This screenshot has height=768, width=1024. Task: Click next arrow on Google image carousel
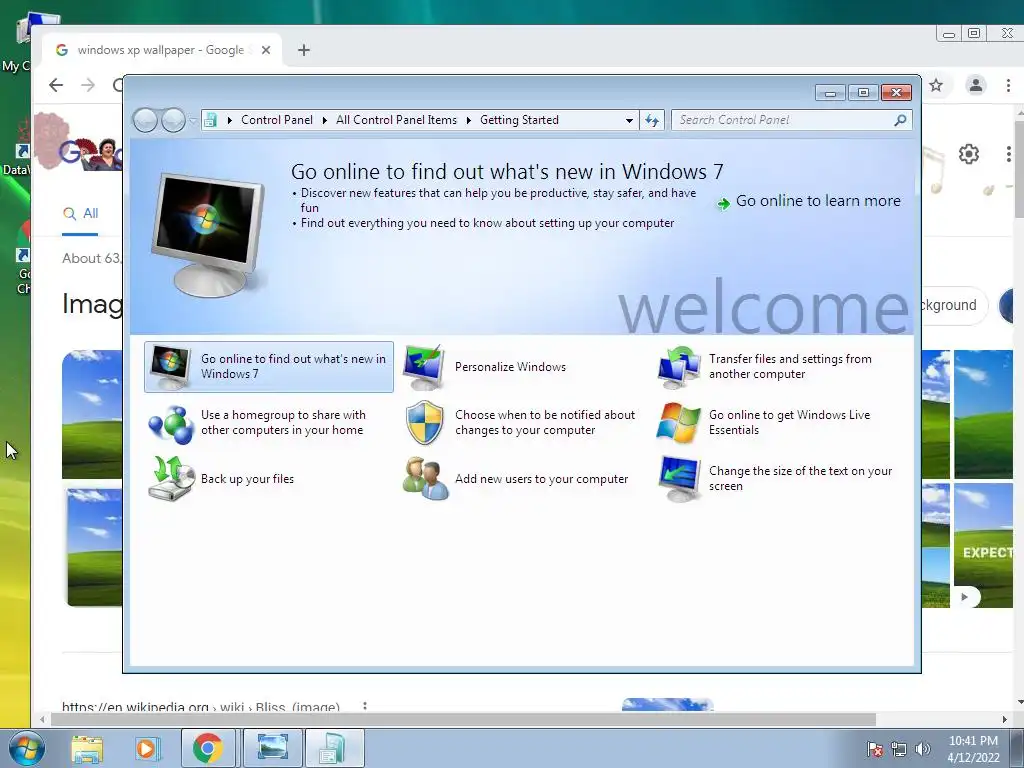coord(965,597)
